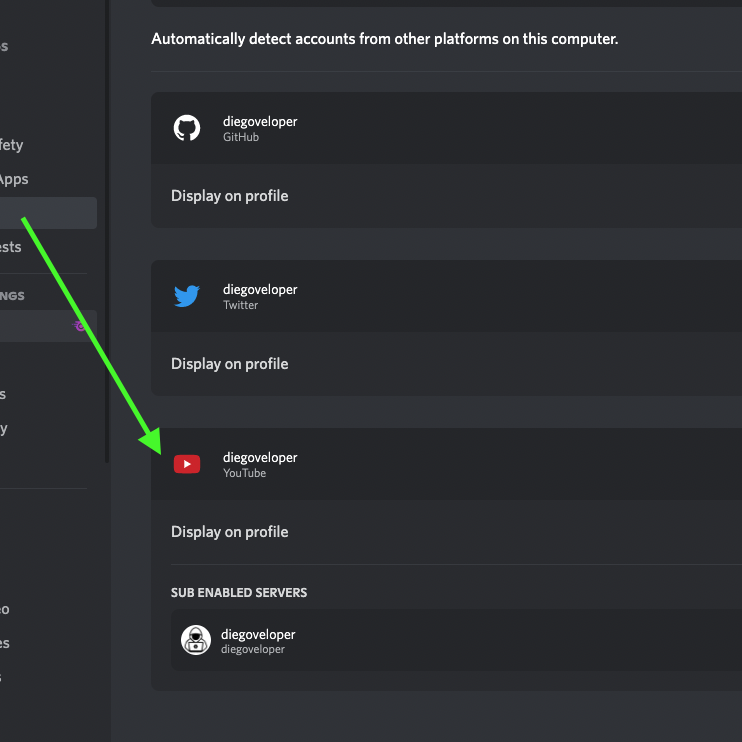The height and width of the screenshot is (742, 742).
Task: Click the Sub Enabled Servers heading
Action: pos(239,592)
